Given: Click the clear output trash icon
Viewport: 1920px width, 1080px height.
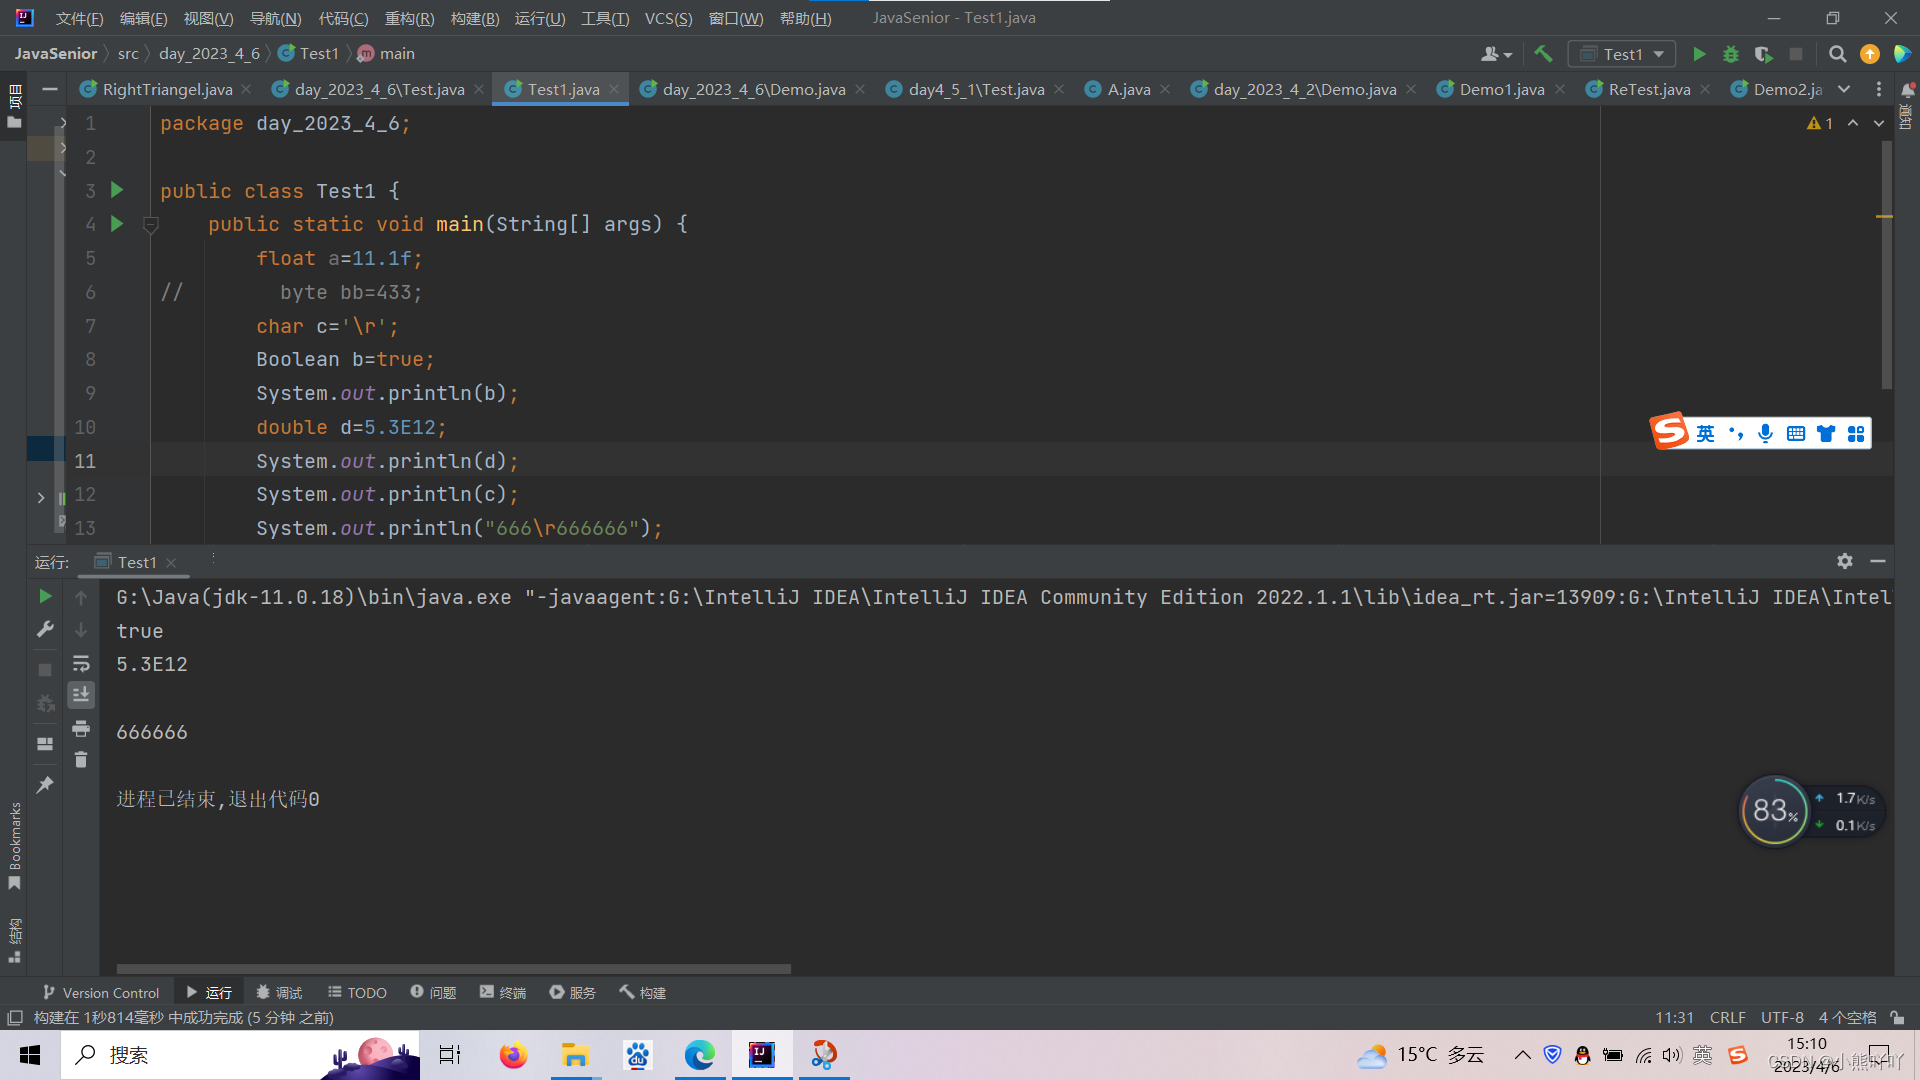Looking at the screenshot, I should click(81, 761).
